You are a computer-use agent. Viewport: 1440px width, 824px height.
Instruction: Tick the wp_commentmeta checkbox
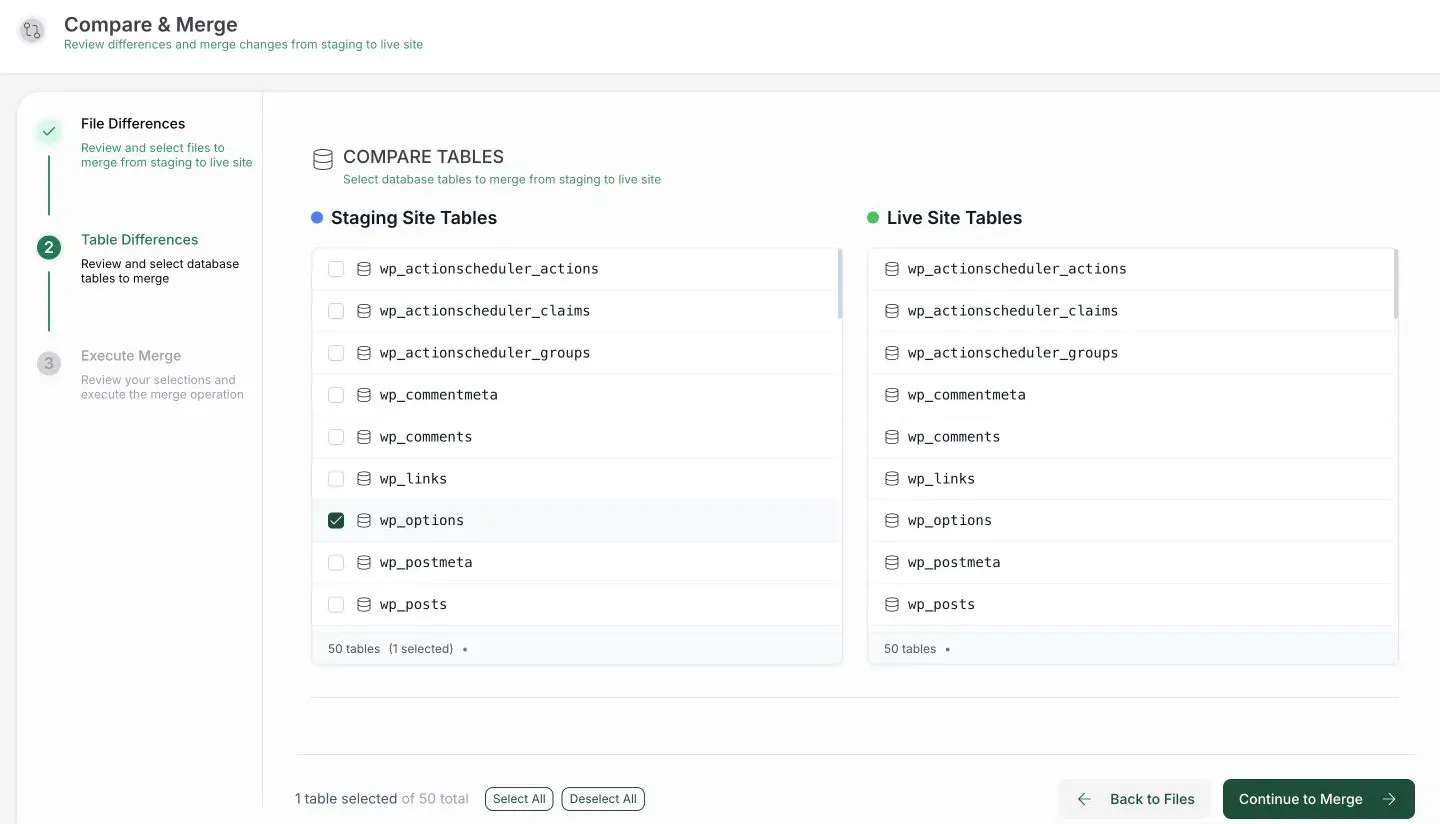[x=336, y=395]
